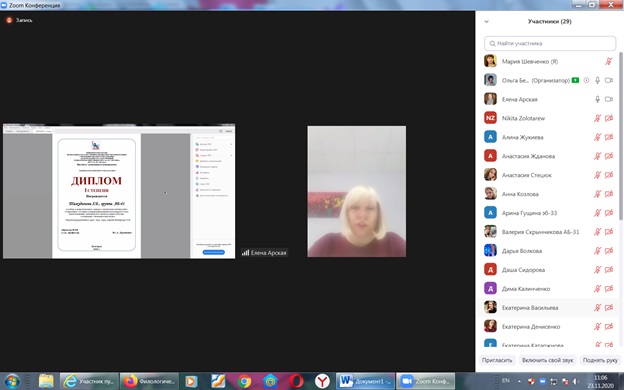Open Google Chrome from taskbar
This screenshot has width=624, height=390.
point(244,381)
